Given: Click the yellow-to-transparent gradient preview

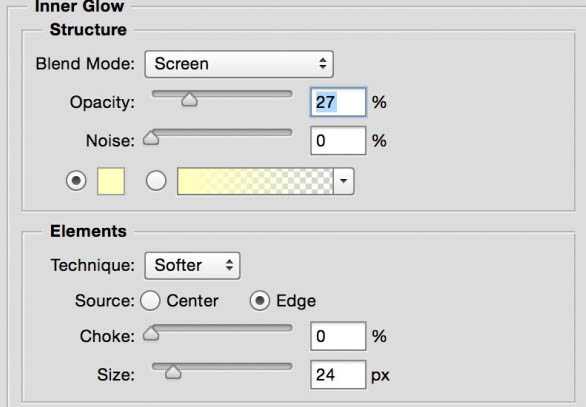Looking at the screenshot, I should [x=255, y=181].
